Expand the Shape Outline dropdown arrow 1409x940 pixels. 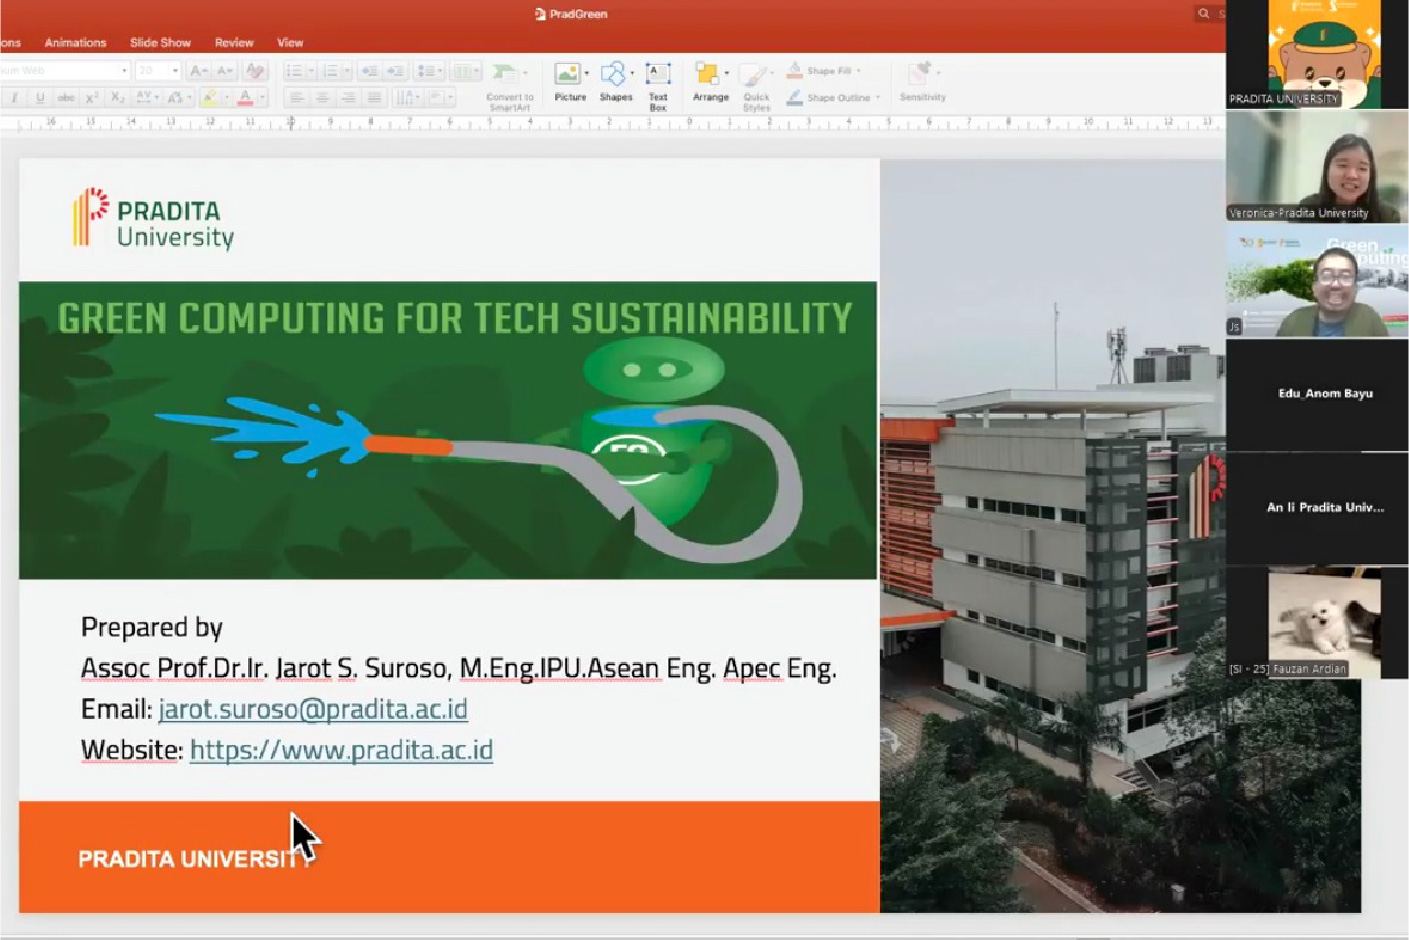878,98
